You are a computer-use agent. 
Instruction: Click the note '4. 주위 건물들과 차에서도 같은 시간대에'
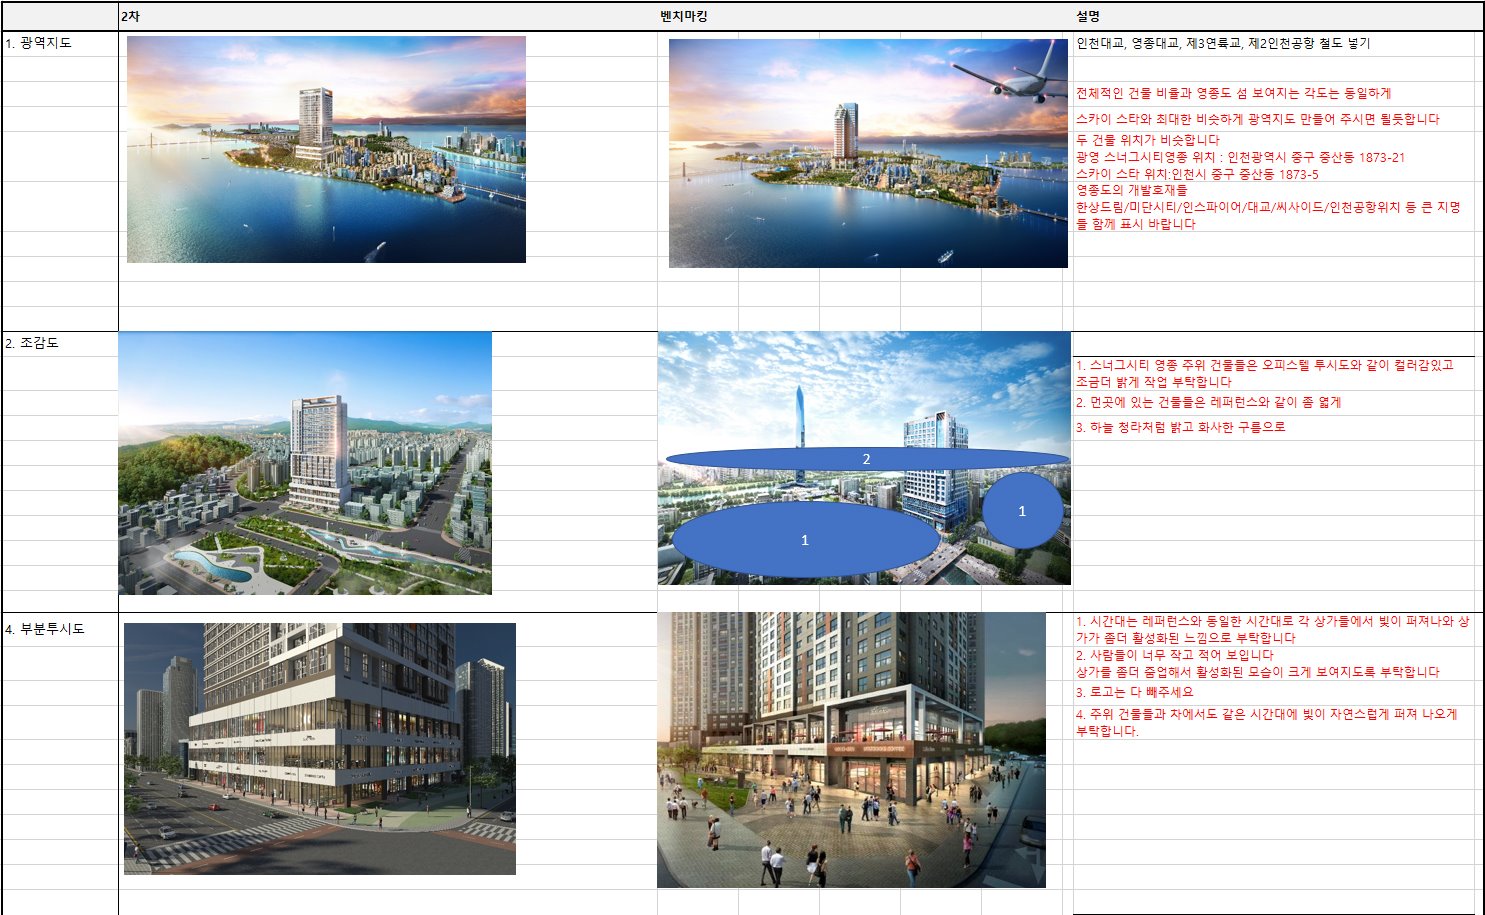point(1267,722)
